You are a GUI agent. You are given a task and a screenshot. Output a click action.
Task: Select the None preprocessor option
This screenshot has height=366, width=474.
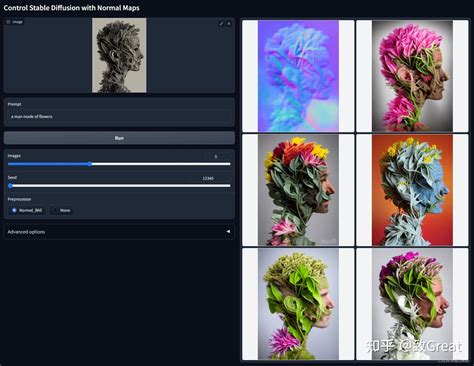coord(61,210)
